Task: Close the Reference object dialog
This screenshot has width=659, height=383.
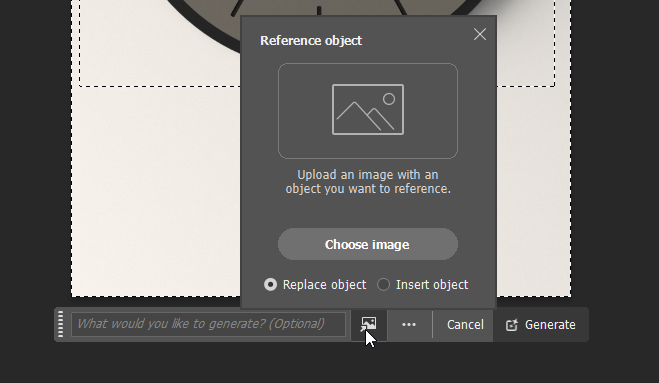Action: pyautogui.click(x=480, y=34)
